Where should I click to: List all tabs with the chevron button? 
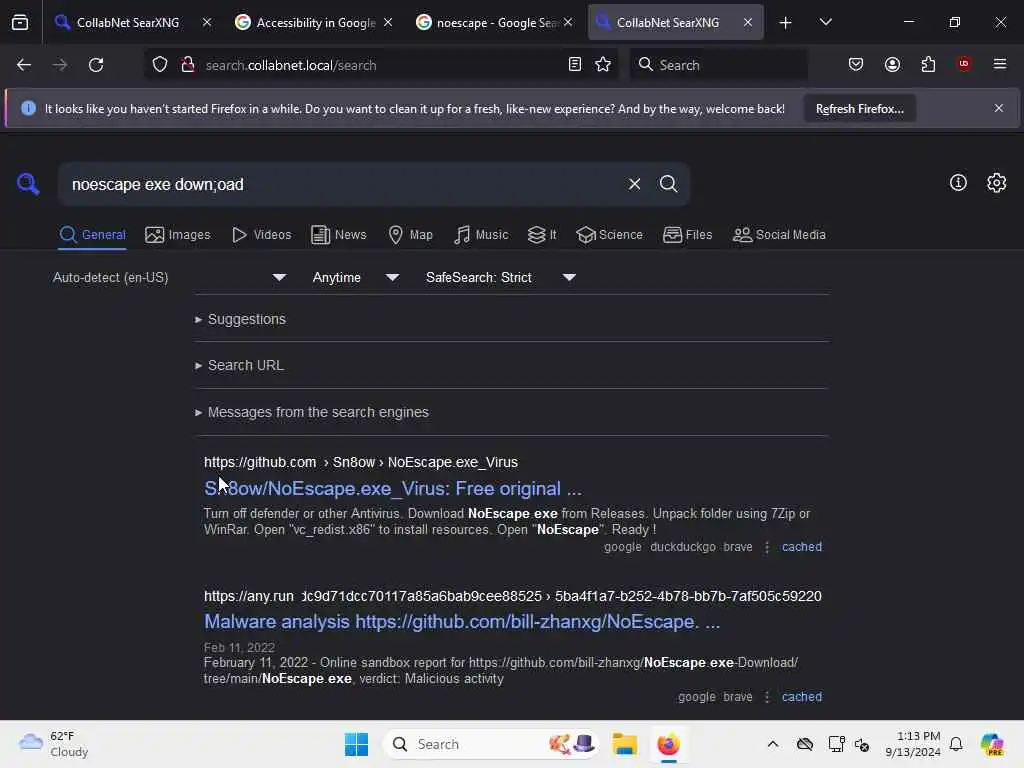[x=825, y=22]
